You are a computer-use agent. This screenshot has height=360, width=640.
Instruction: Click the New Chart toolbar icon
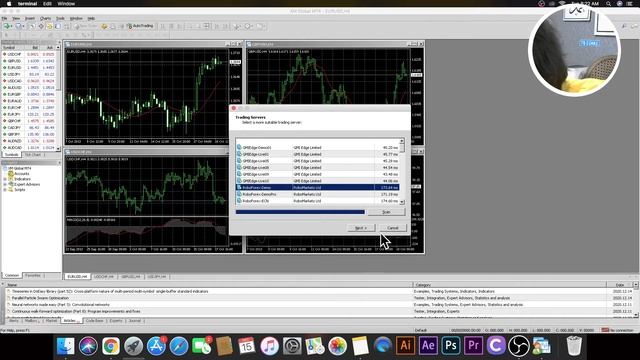(x=7, y=26)
